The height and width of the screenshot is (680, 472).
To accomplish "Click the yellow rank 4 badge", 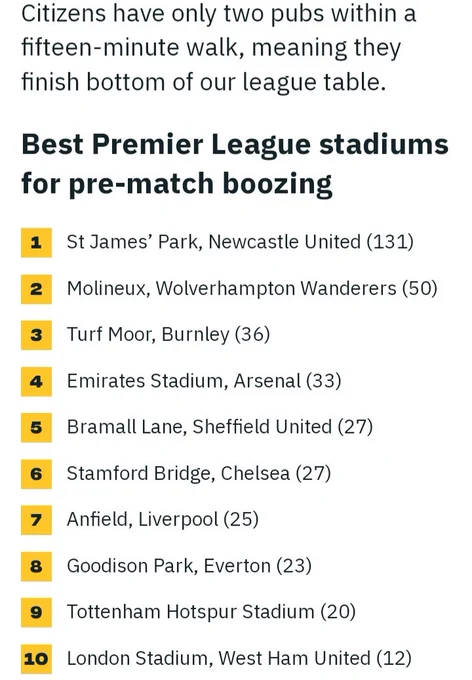I will pos(36,381).
